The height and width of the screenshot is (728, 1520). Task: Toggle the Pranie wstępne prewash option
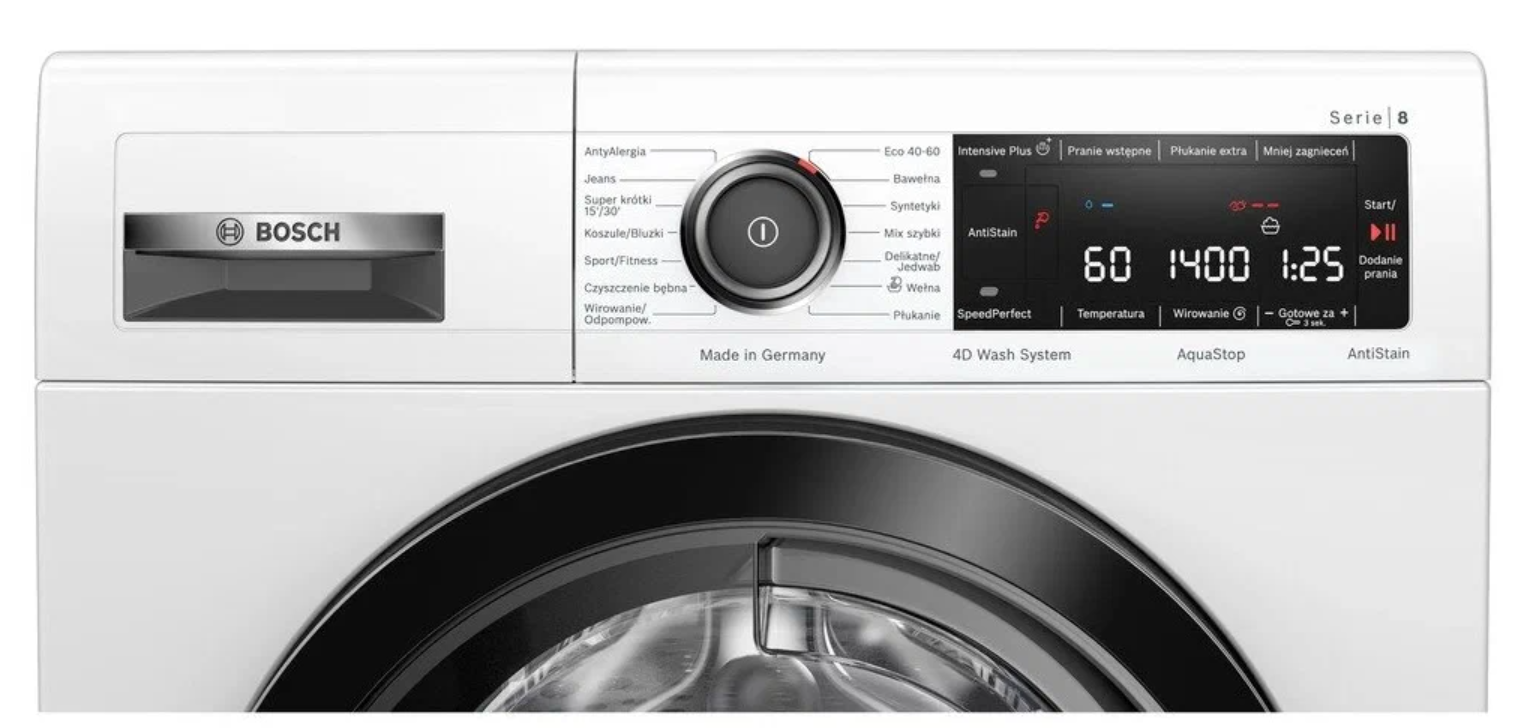[x=1108, y=151]
